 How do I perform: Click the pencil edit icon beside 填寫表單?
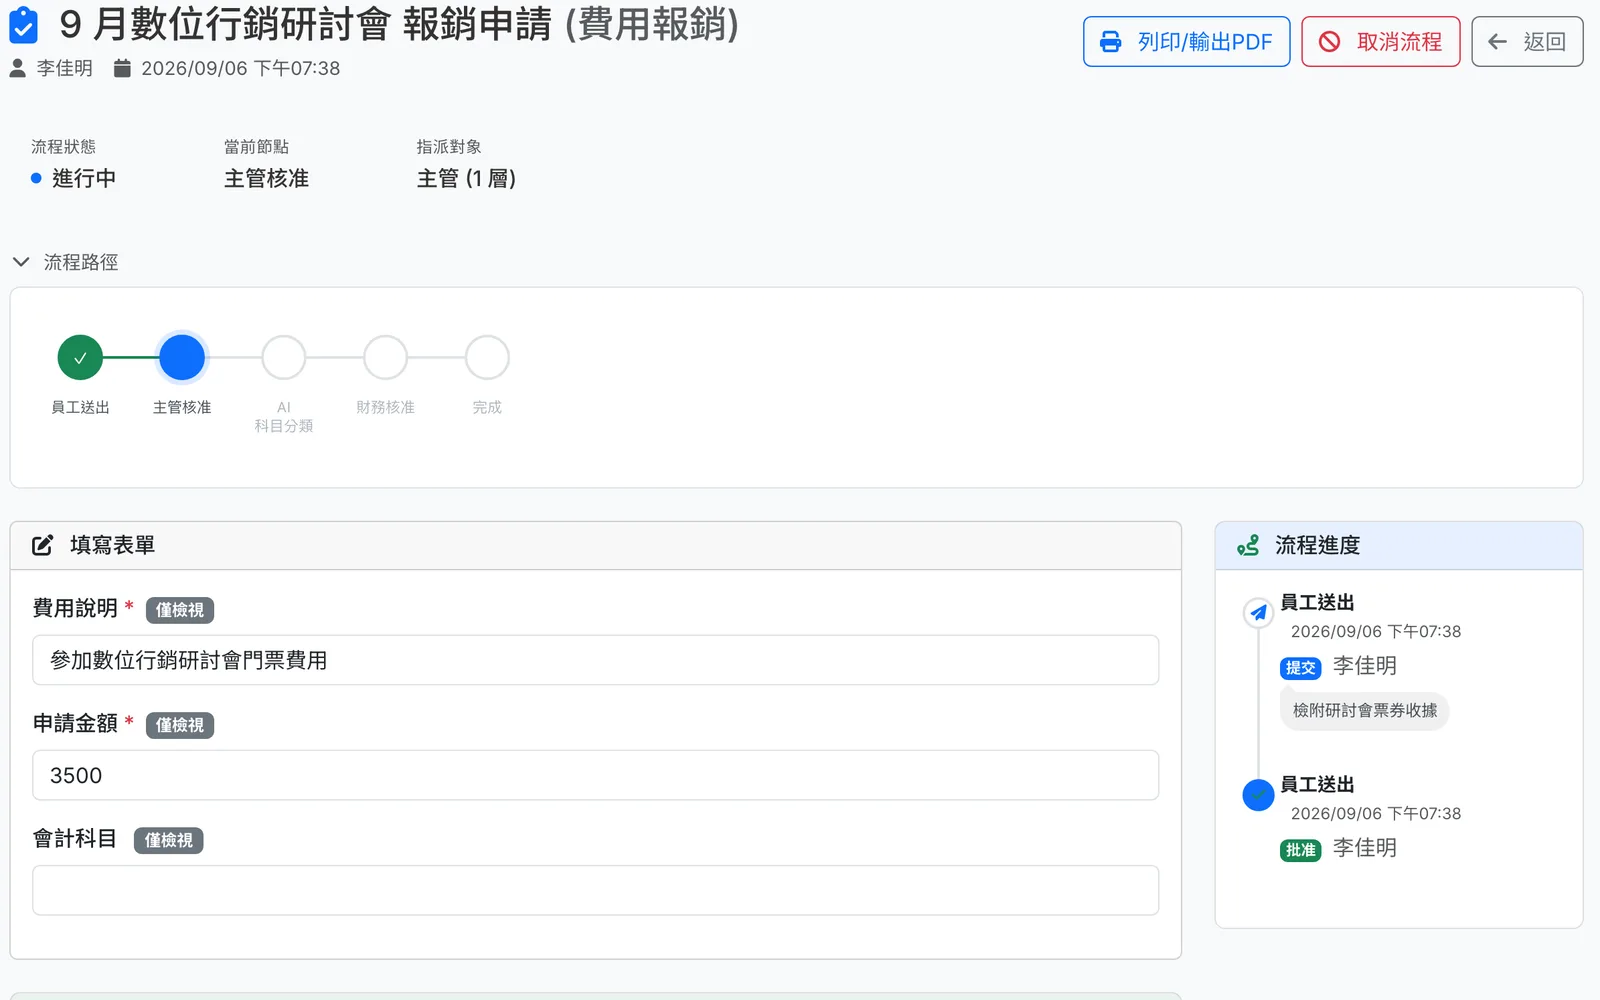[x=42, y=545]
